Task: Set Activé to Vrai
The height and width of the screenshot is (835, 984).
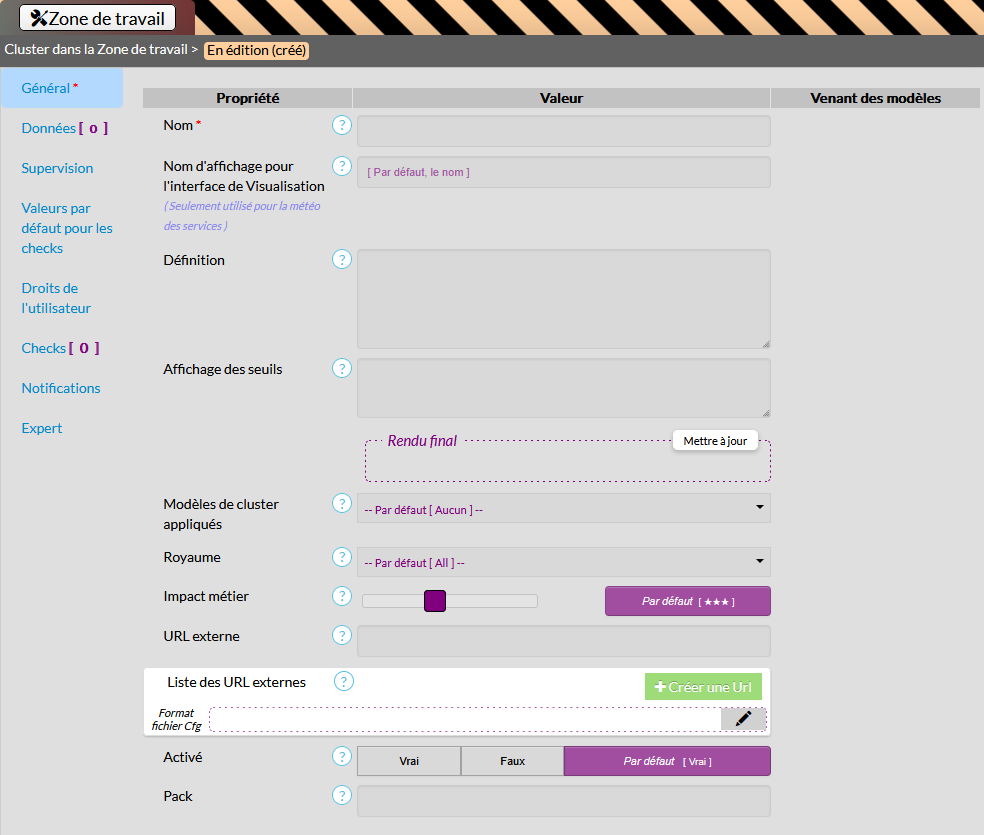Action: pos(409,761)
